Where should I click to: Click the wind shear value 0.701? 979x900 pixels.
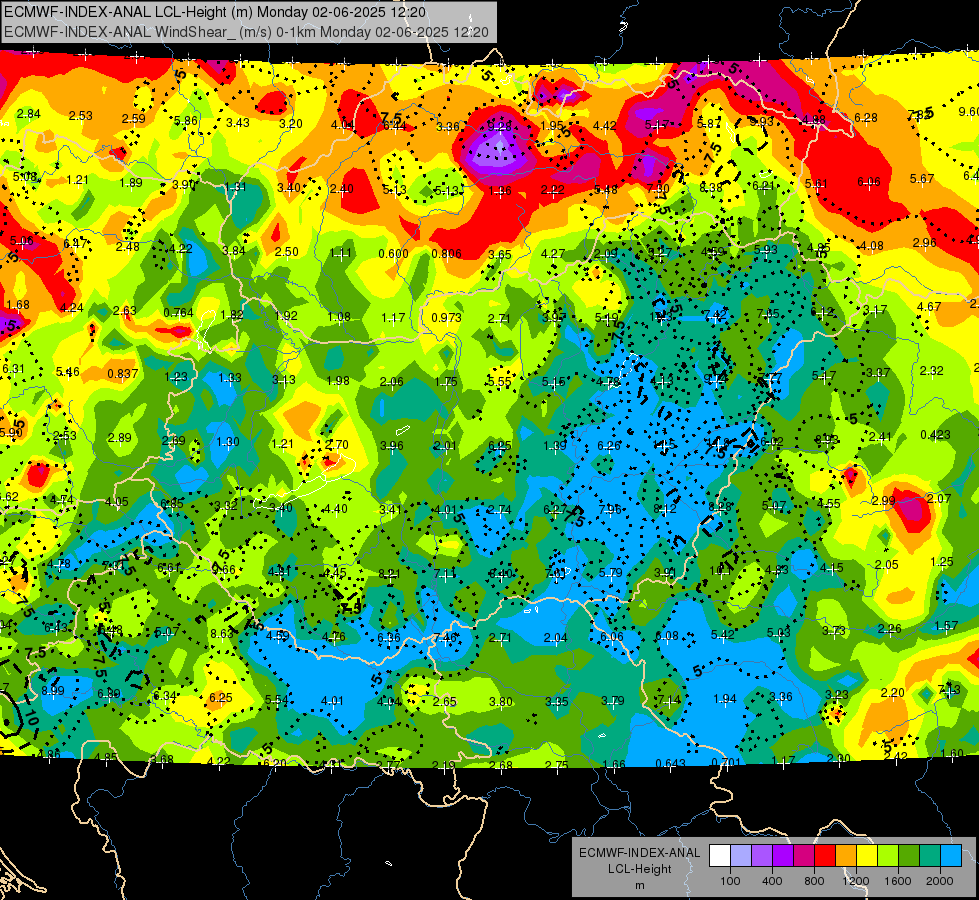tap(726, 762)
